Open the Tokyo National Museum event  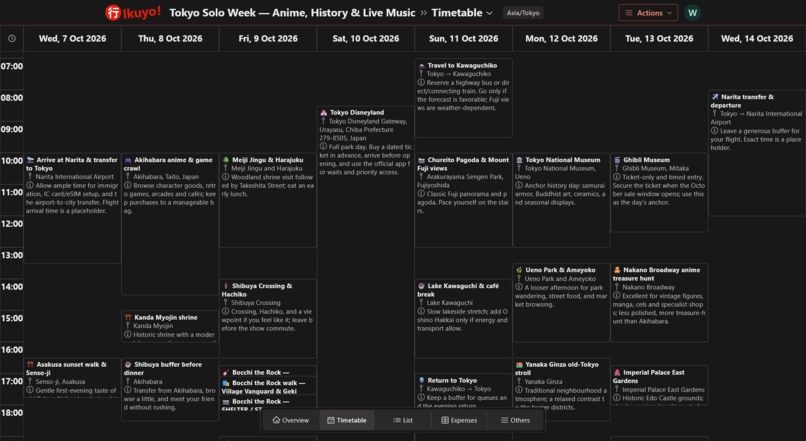tap(561, 200)
